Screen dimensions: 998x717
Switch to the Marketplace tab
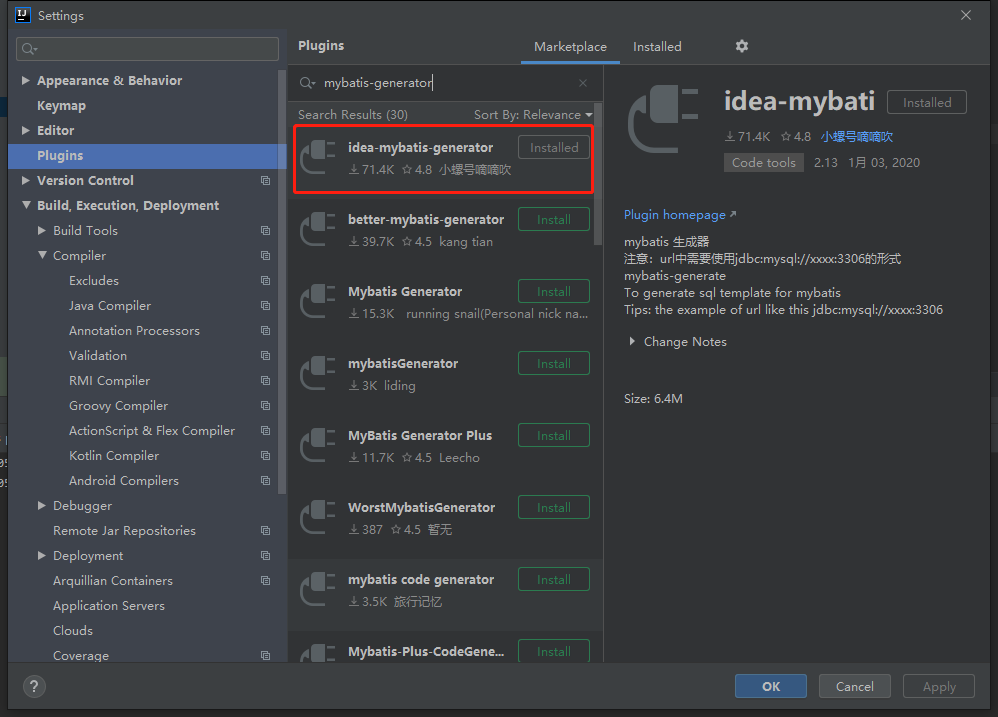[570, 47]
